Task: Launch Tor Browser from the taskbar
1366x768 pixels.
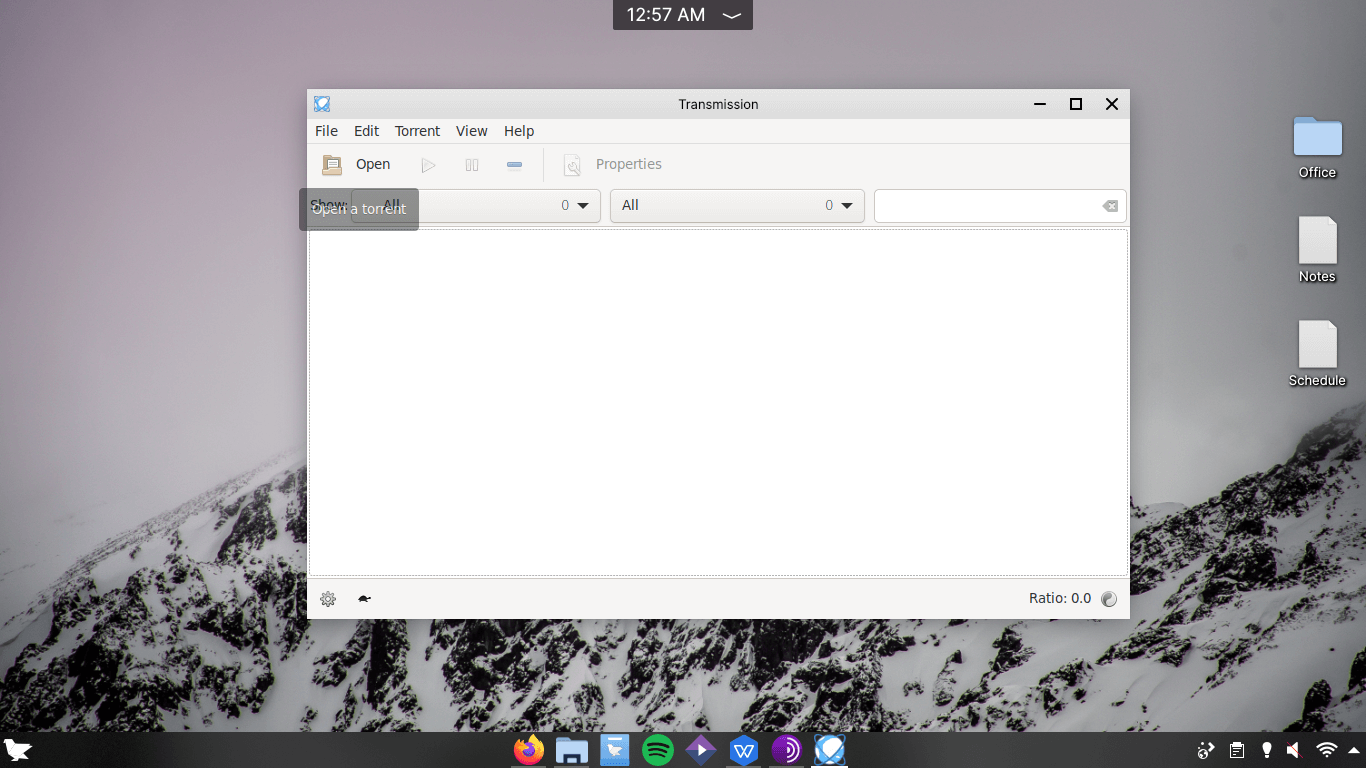Action: click(x=786, y=750)
